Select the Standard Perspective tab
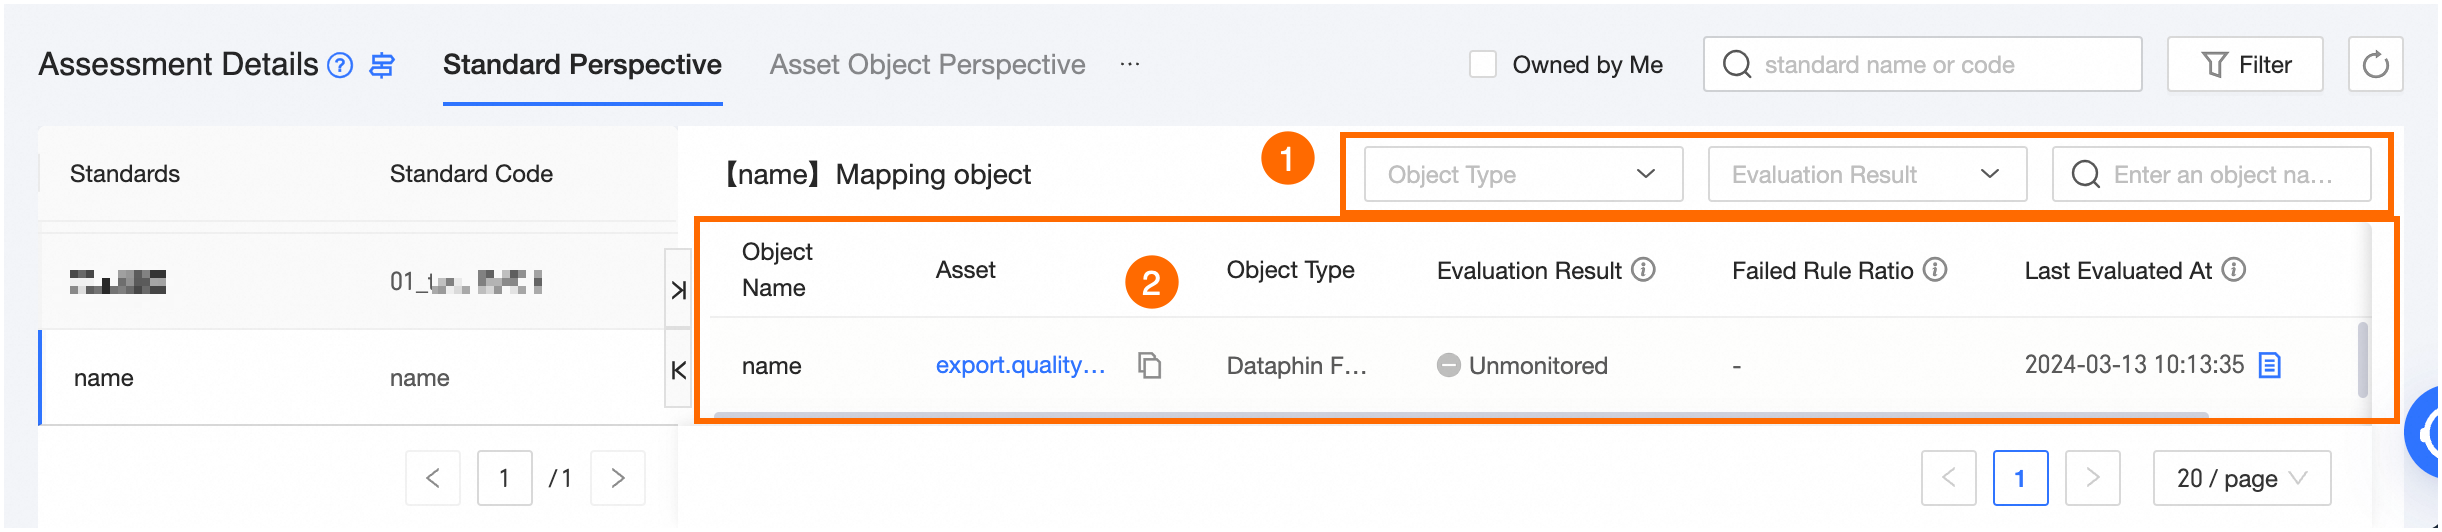2442x532 pixels. [x=582, y=65]
